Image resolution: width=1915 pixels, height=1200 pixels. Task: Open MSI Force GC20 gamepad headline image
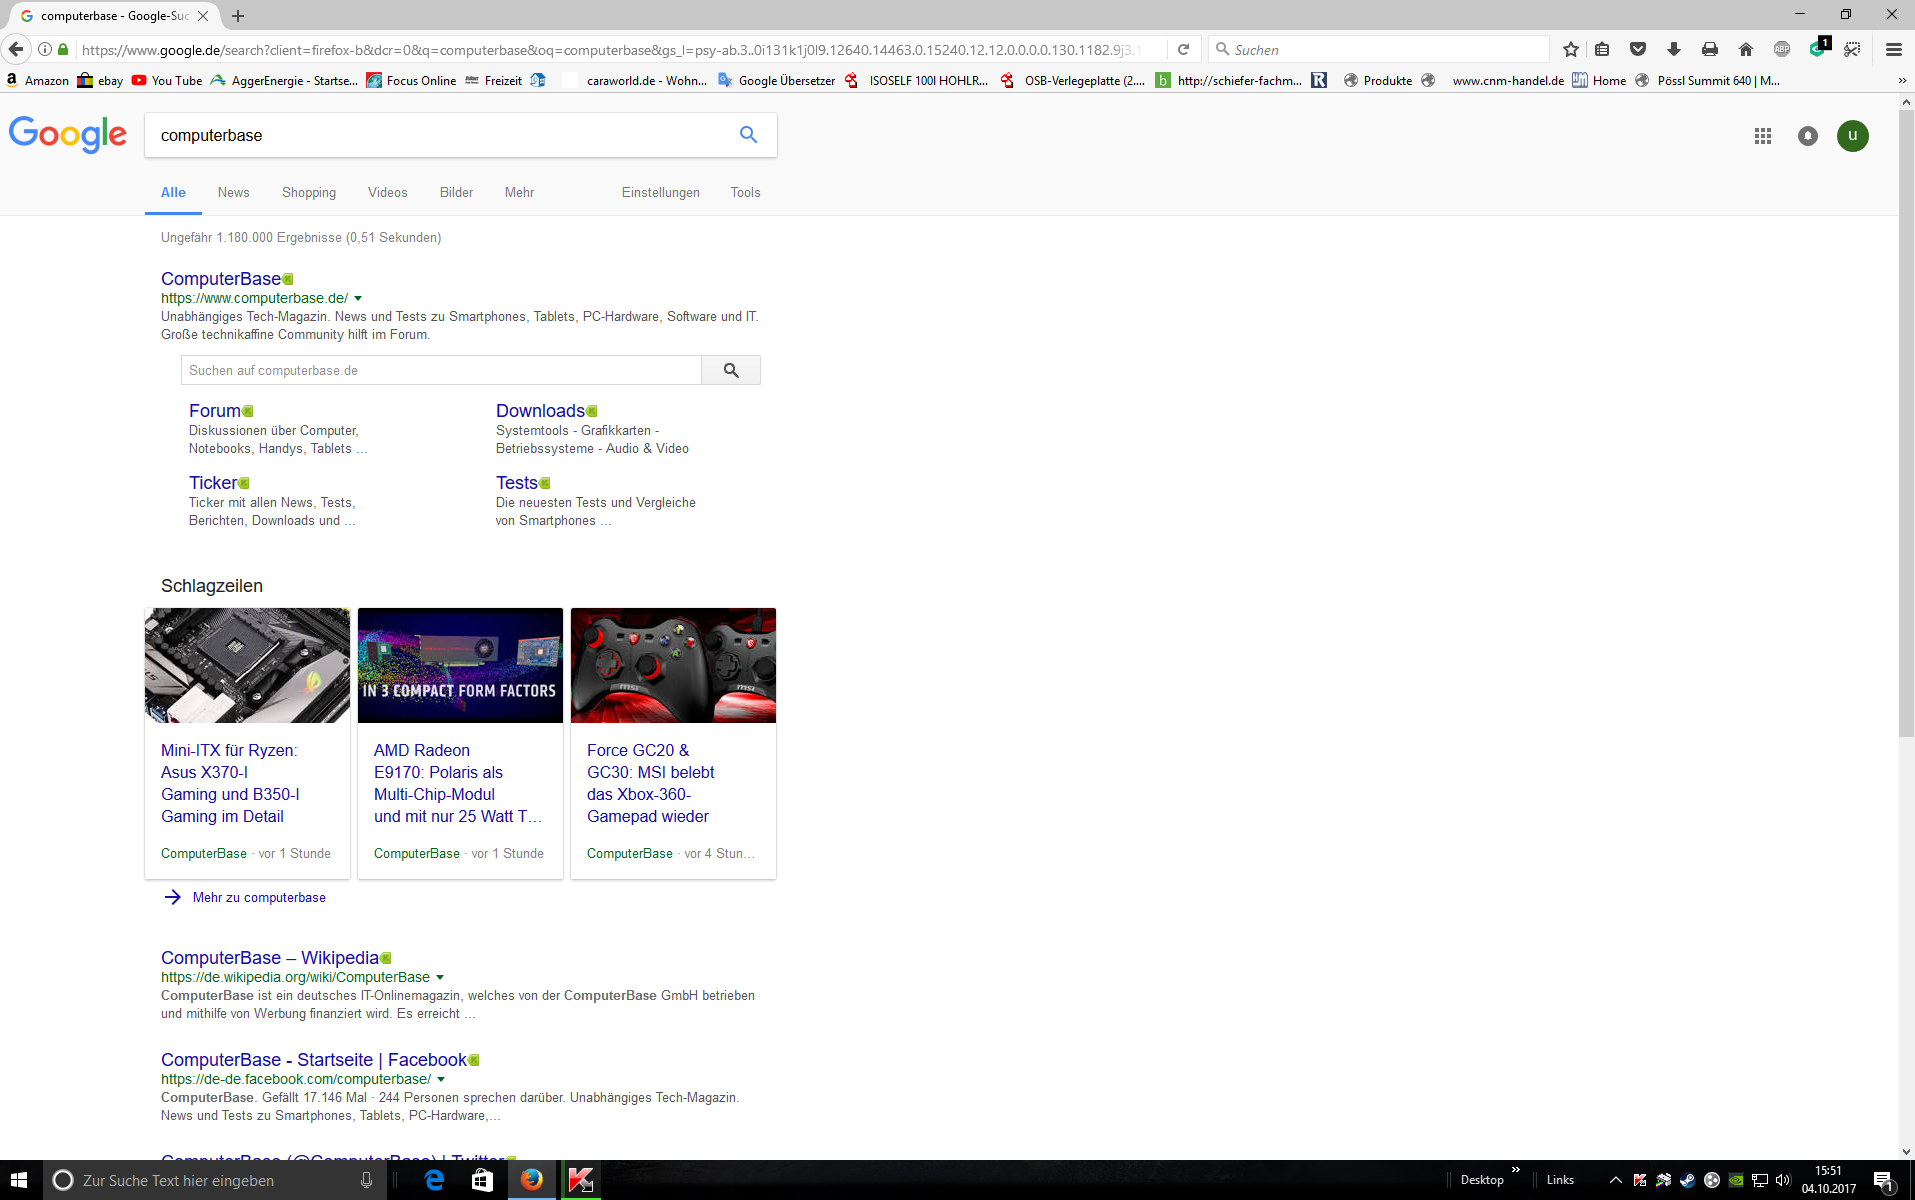point(673,665)
